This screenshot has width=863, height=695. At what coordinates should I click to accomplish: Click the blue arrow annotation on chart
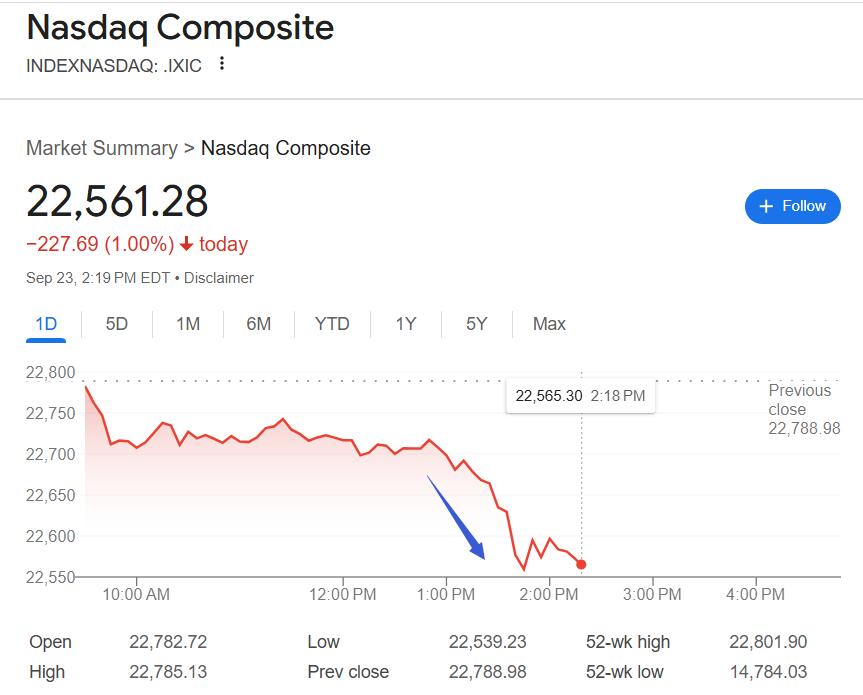click(456, 517)
